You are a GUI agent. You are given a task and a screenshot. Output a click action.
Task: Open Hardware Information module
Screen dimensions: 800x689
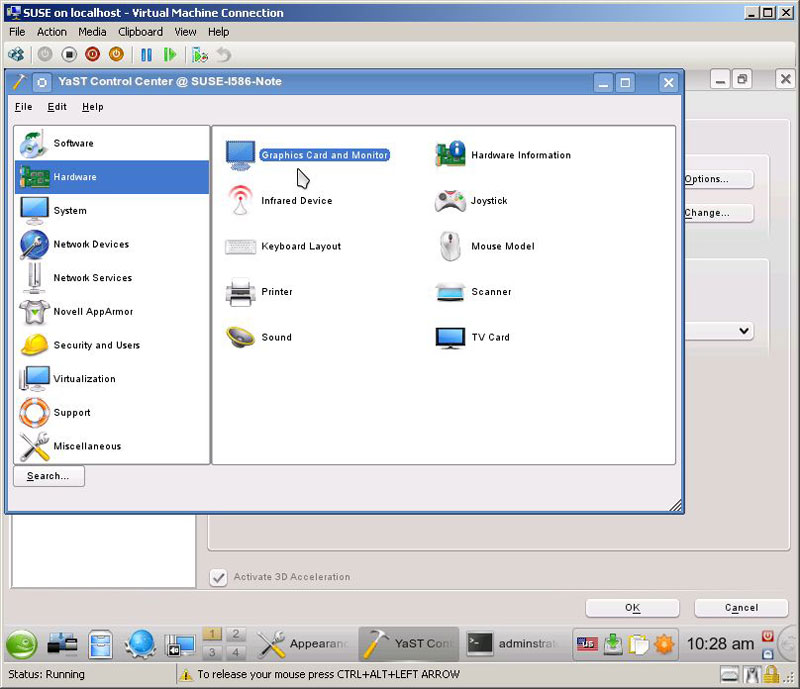[x=503, y=155]
